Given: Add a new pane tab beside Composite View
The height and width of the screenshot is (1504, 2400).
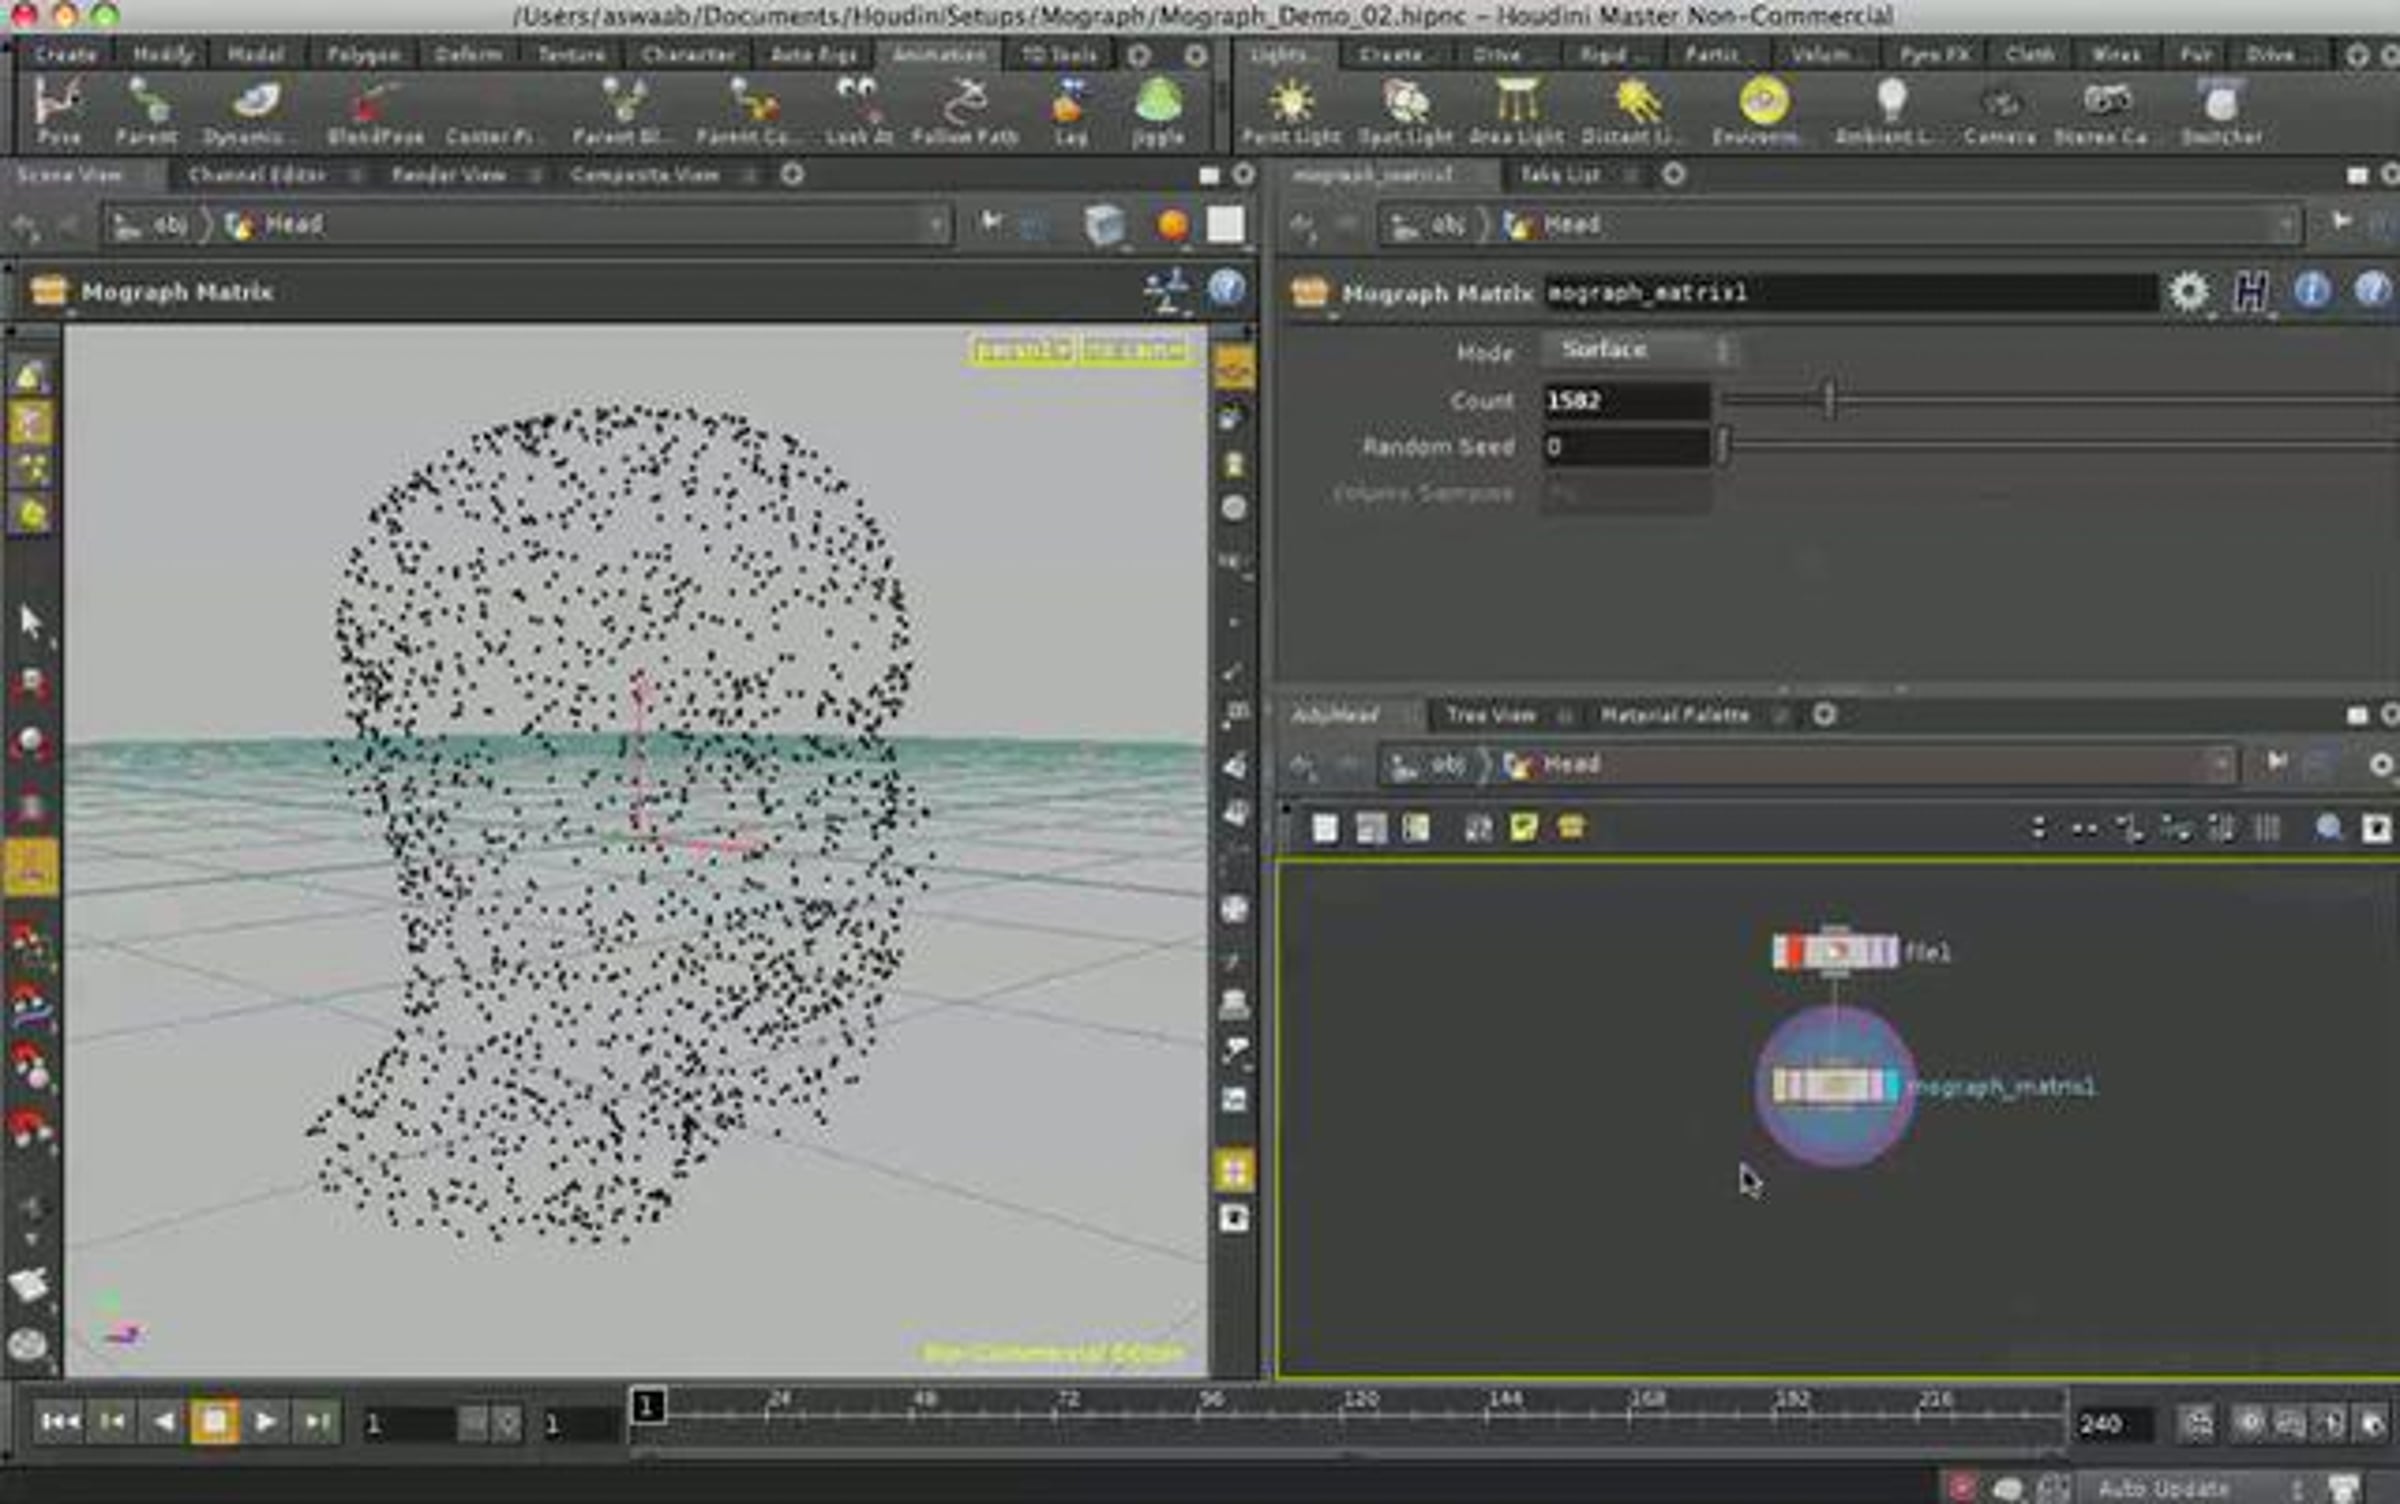Looking at the screenshot, I should pos(793,175).
